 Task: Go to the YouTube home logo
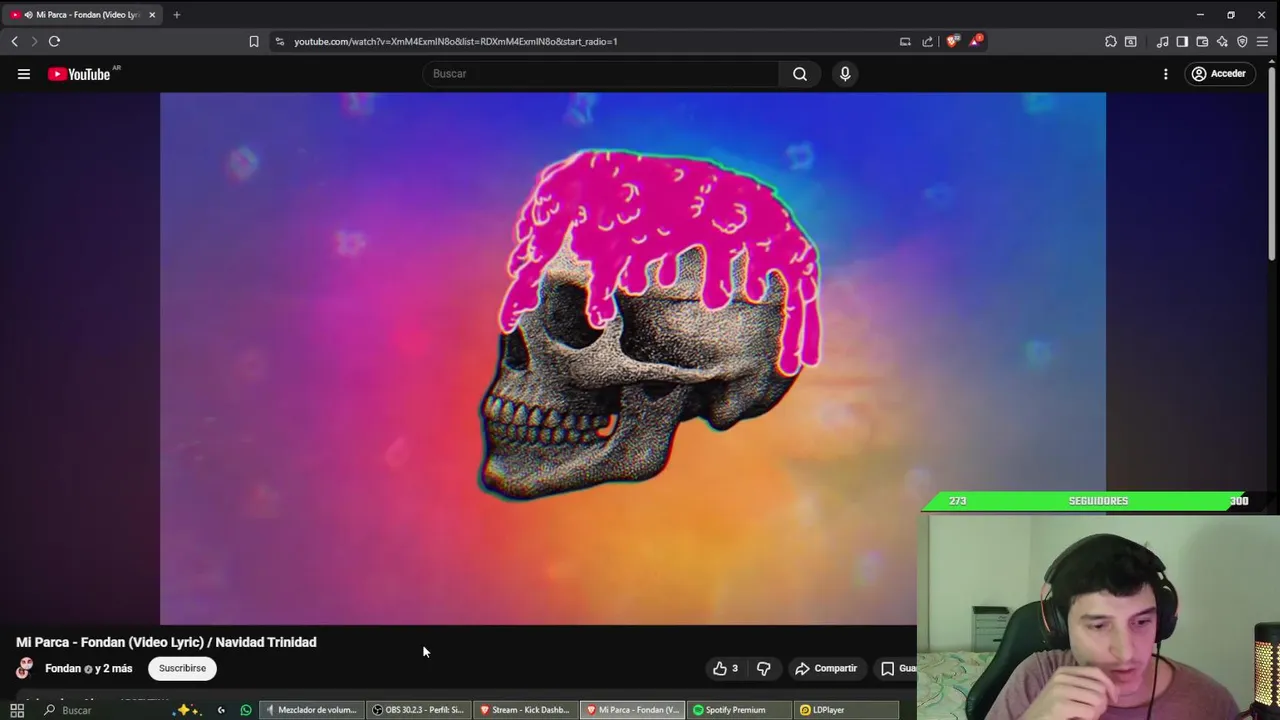(81, 74)
